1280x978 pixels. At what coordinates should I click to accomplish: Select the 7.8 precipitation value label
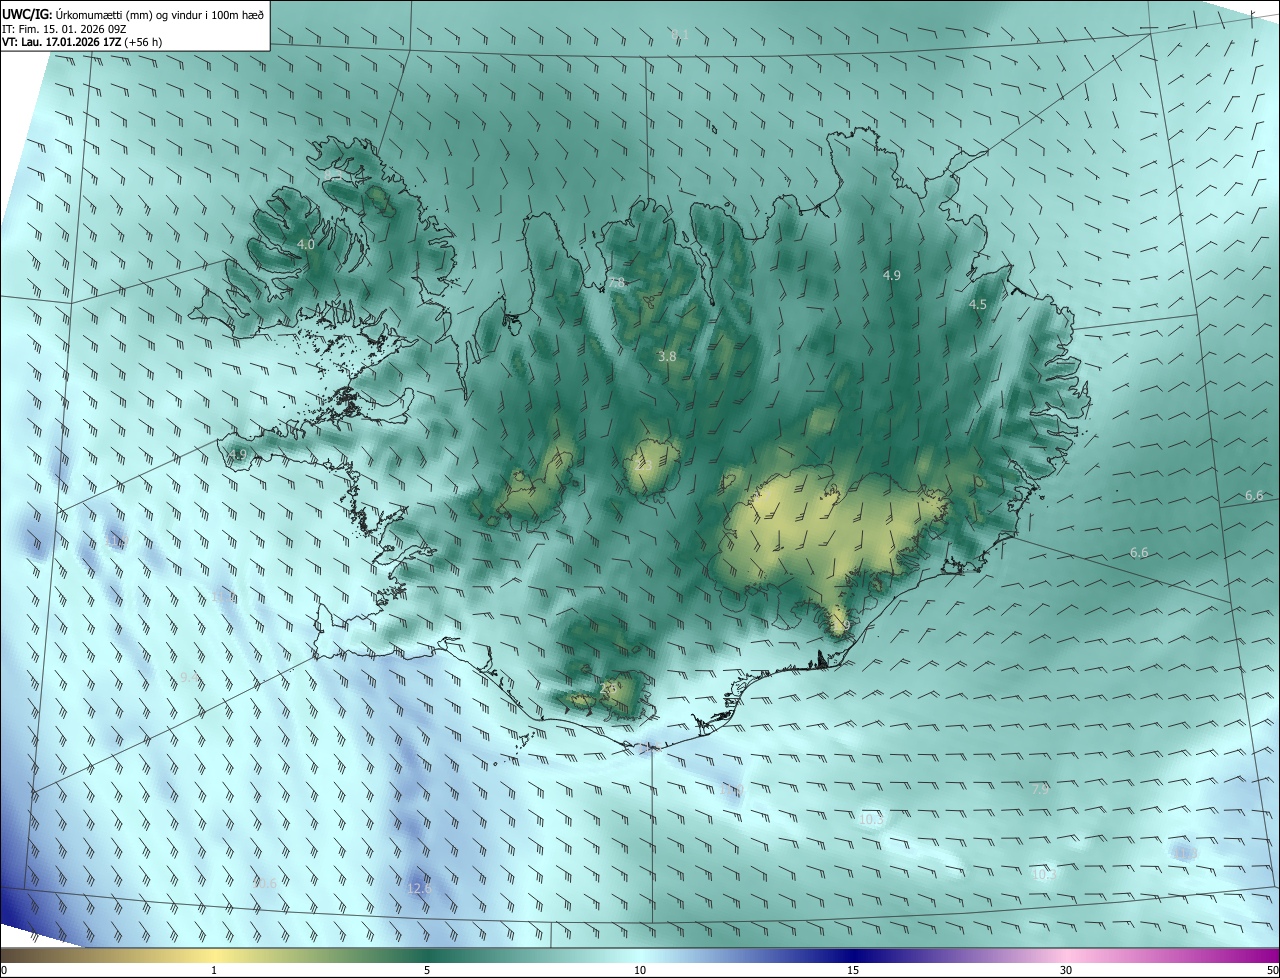[x=616, y=283]
